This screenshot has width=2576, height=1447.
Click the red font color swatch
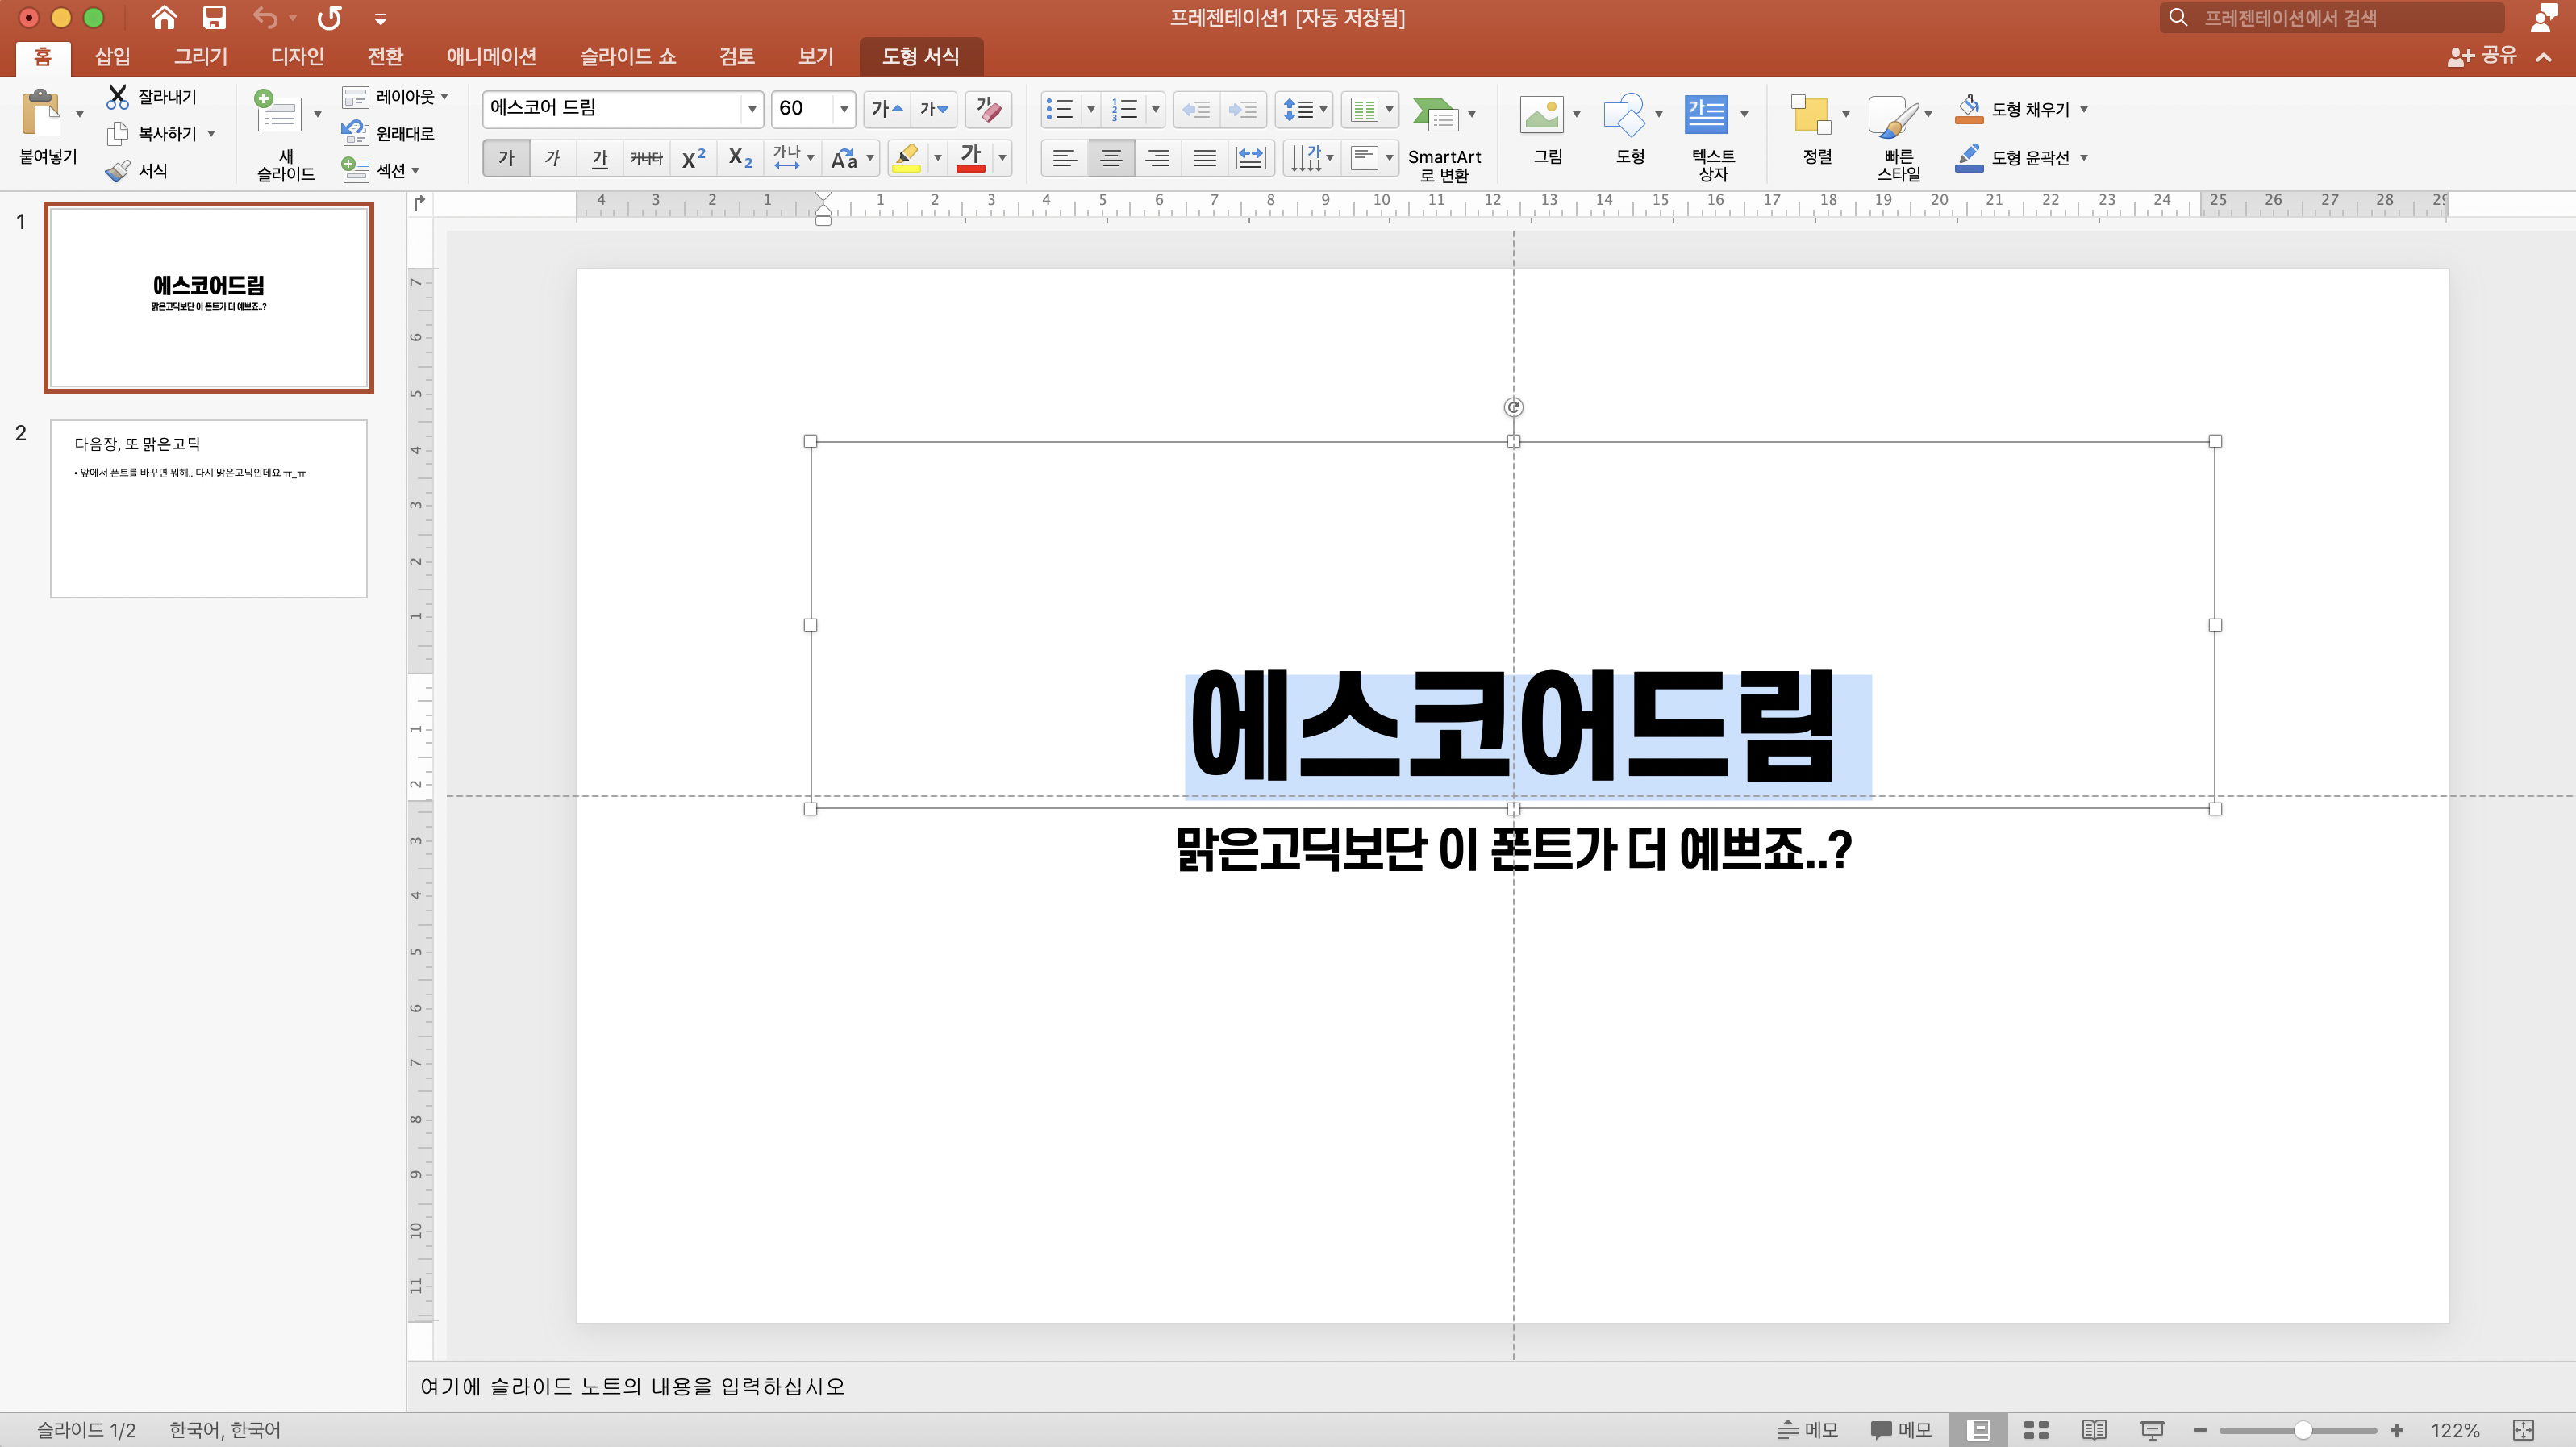click(x=970, y=158)
